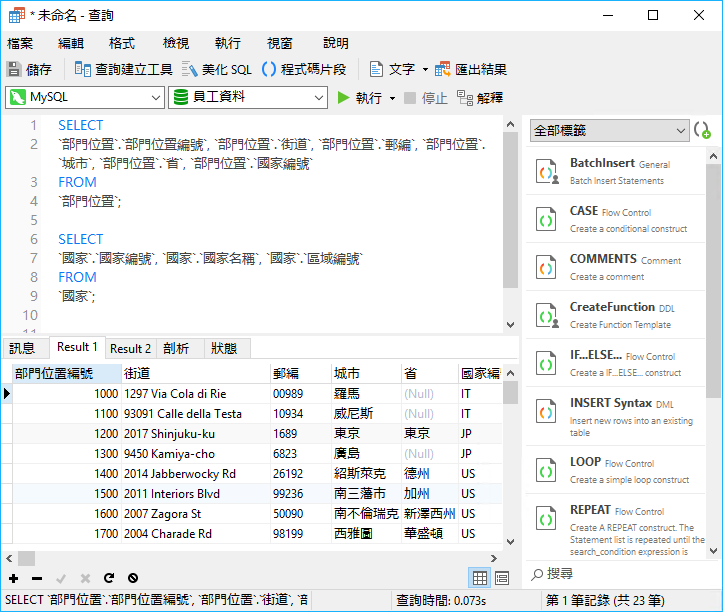
Task: Click the Save (儲存) toolbar icon
Action: point(14,70)
